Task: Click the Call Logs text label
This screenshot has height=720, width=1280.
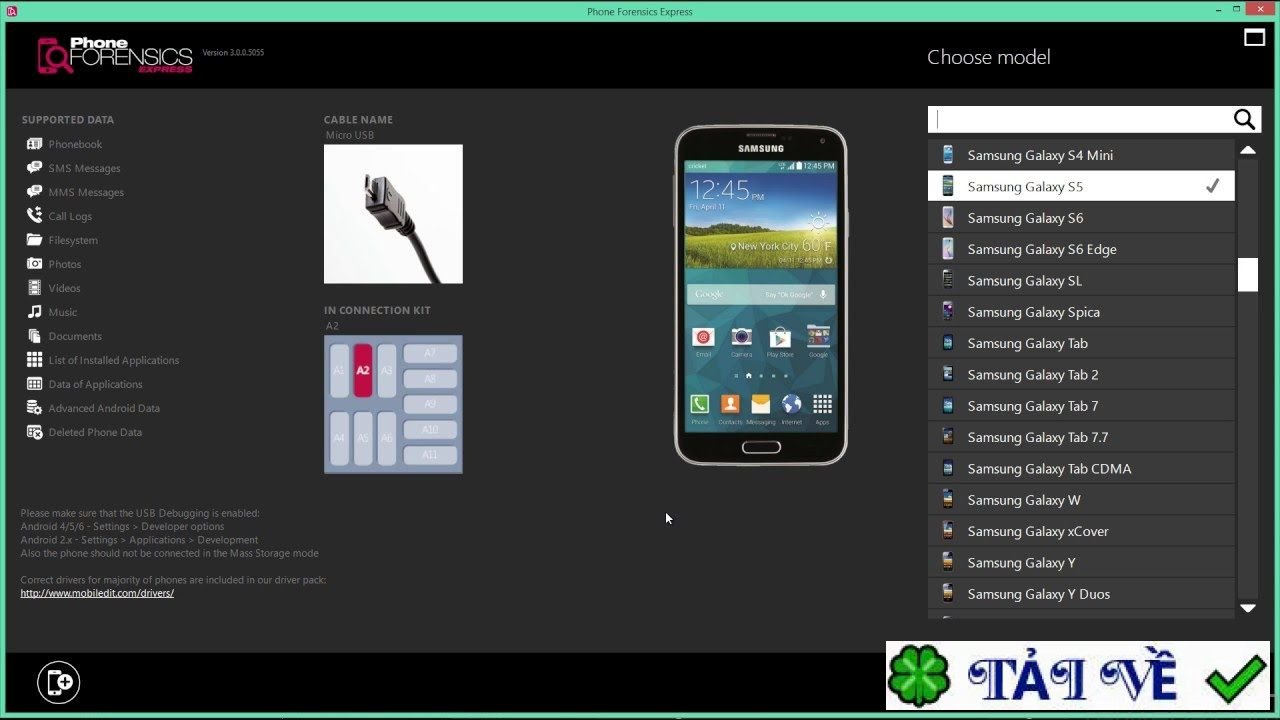Action: coord(70,216)
